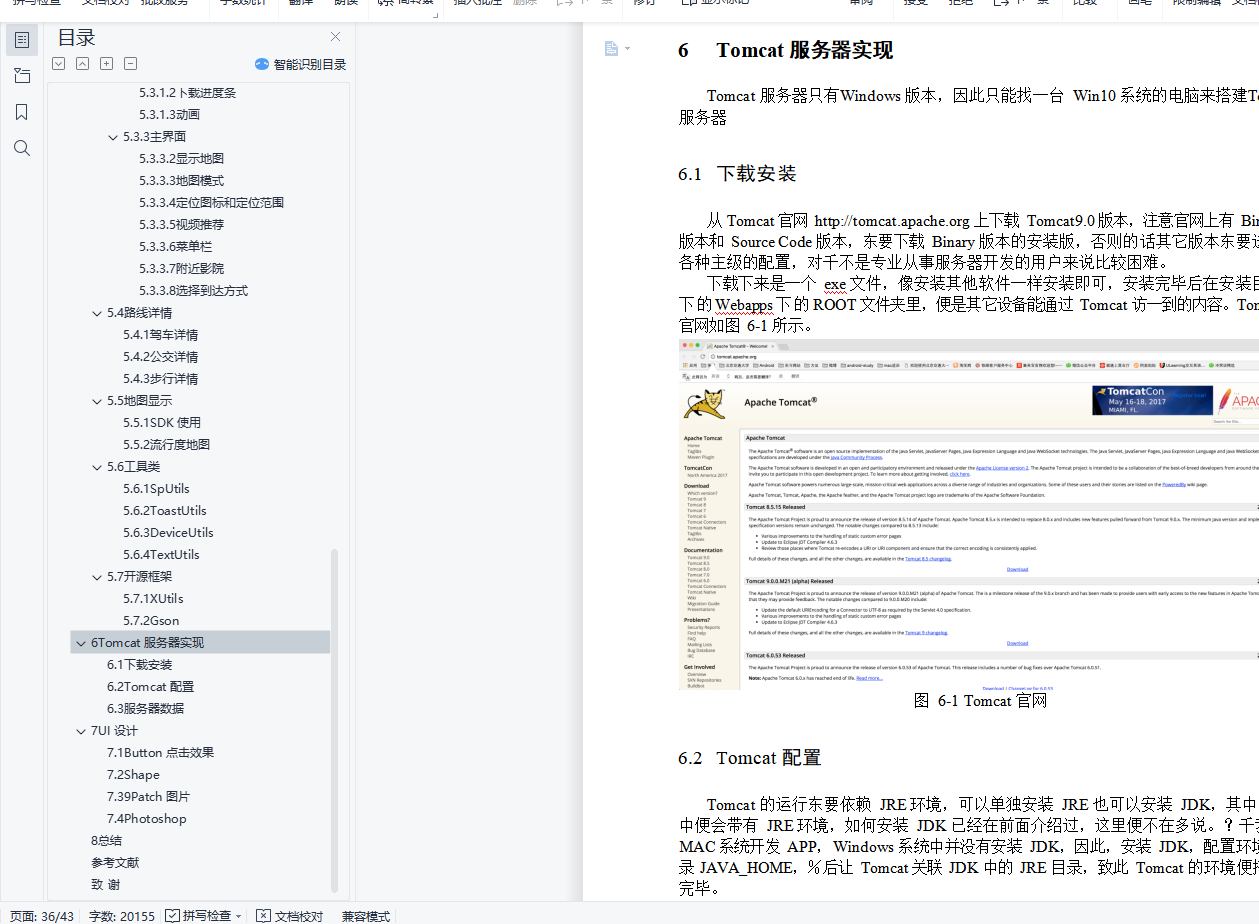Viewport: 1259px width, 924px height.
Task: Jump to 5.6.1SpUtils heading
Action: coord(156,489)
